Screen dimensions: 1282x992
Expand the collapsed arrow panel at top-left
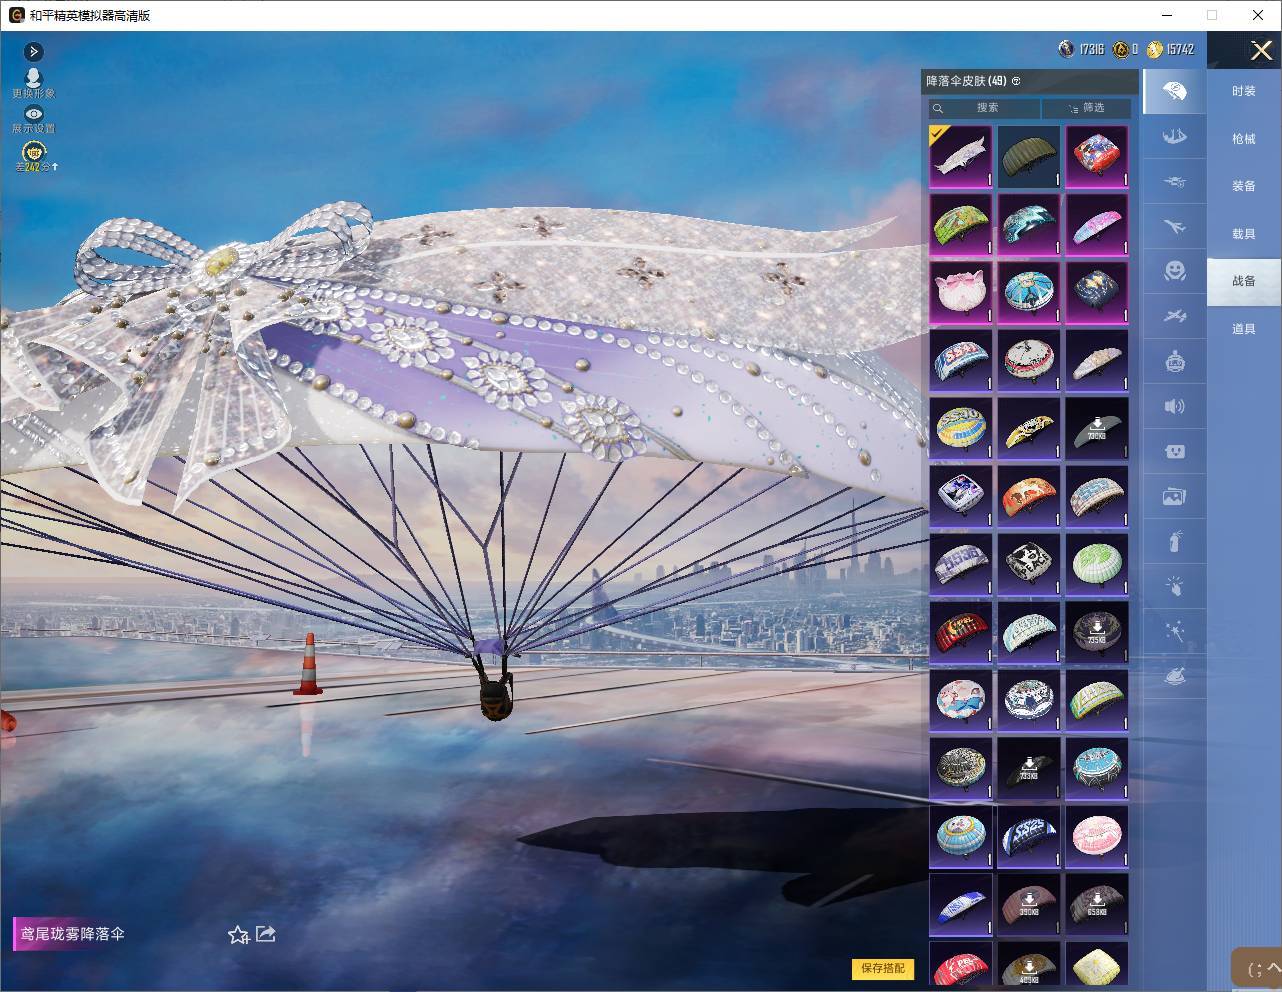(33, 51)
